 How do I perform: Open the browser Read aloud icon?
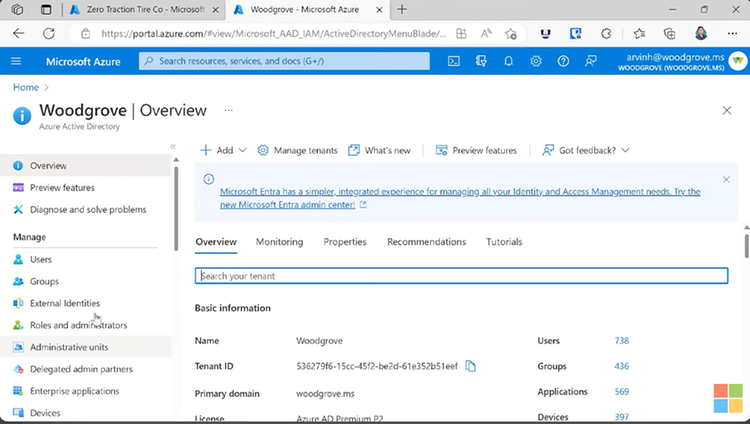(x=486, y=33)
